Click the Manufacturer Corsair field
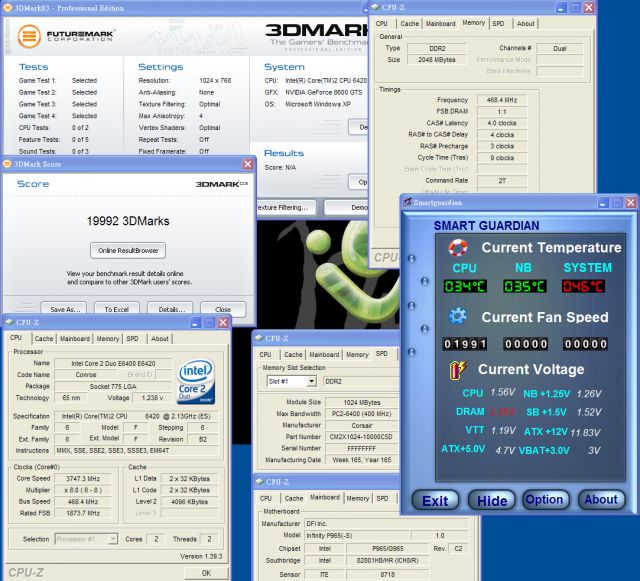Screen dimensions: 640x581 (362, 425)
